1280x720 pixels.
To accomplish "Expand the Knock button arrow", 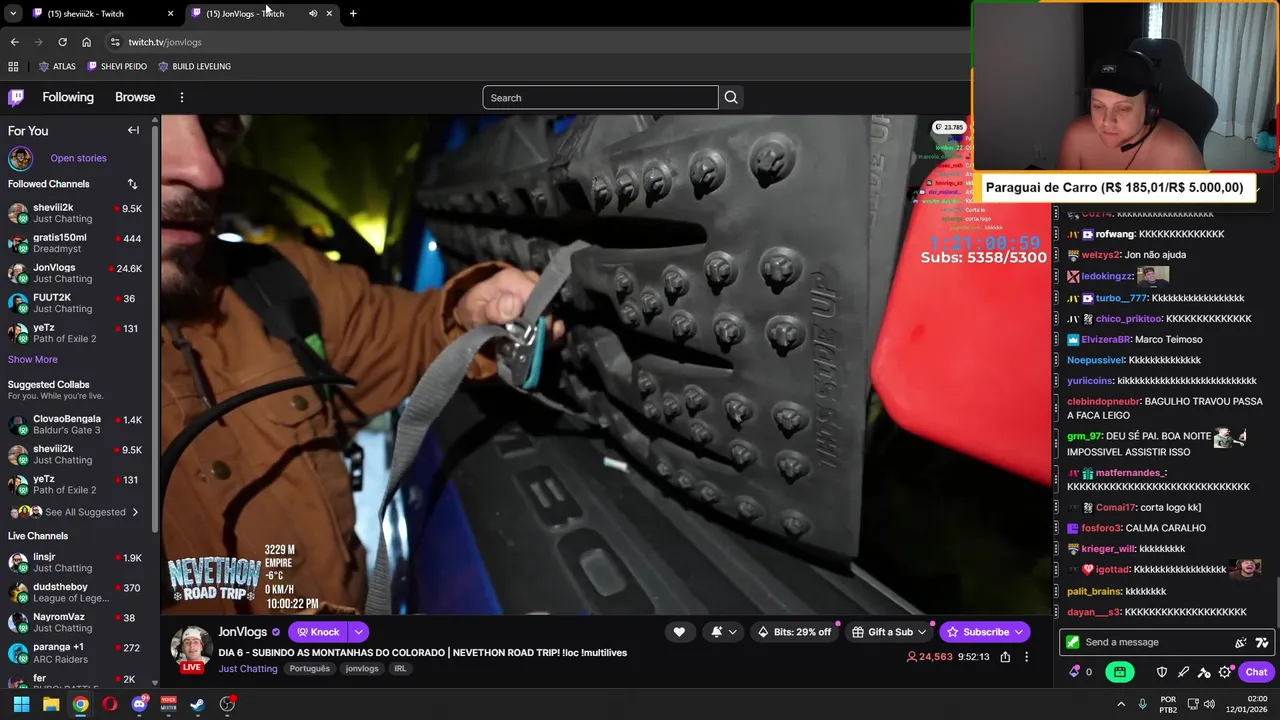I will click(x=358, y=632).
